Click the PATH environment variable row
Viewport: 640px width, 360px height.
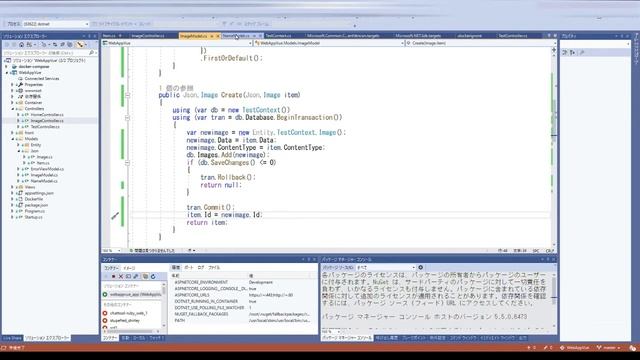[x=242, y=320]
